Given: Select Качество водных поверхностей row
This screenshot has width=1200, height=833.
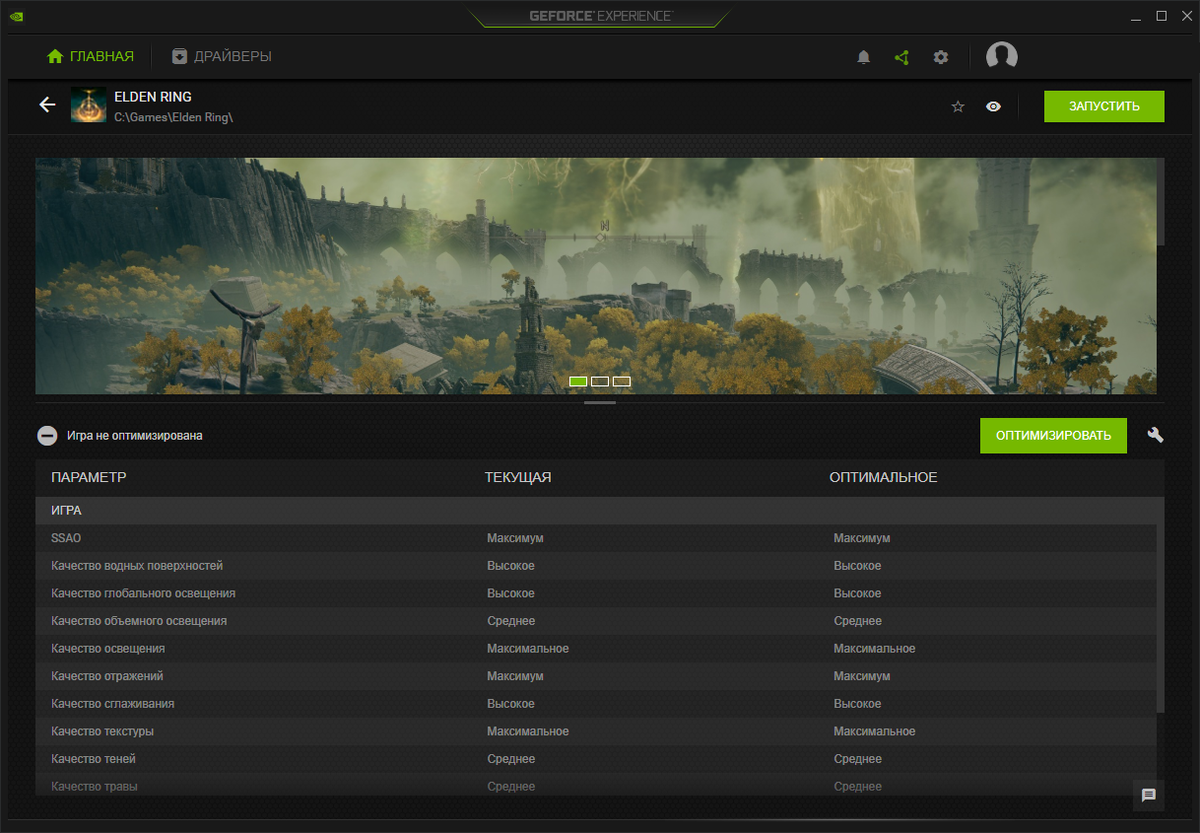Looking at the screenshot, I should coord(596,566).
